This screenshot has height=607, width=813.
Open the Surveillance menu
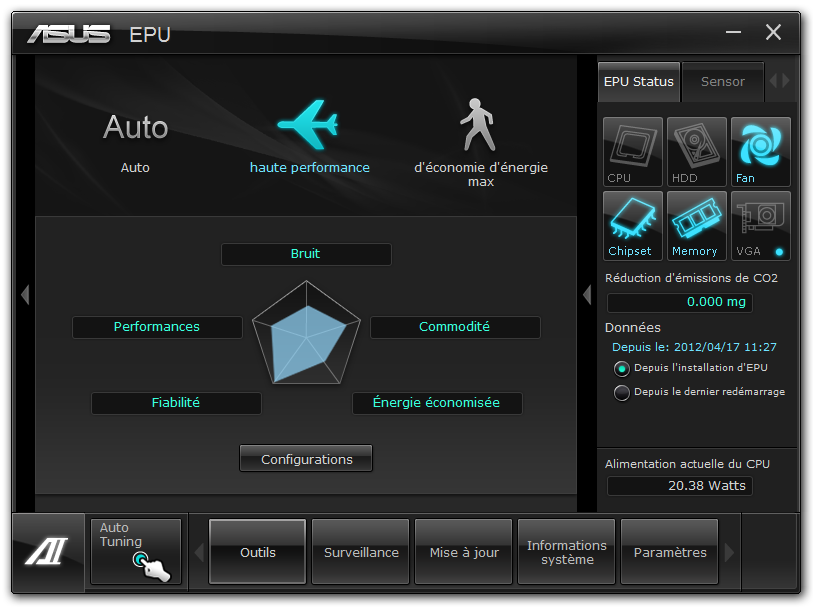[361, 552]
